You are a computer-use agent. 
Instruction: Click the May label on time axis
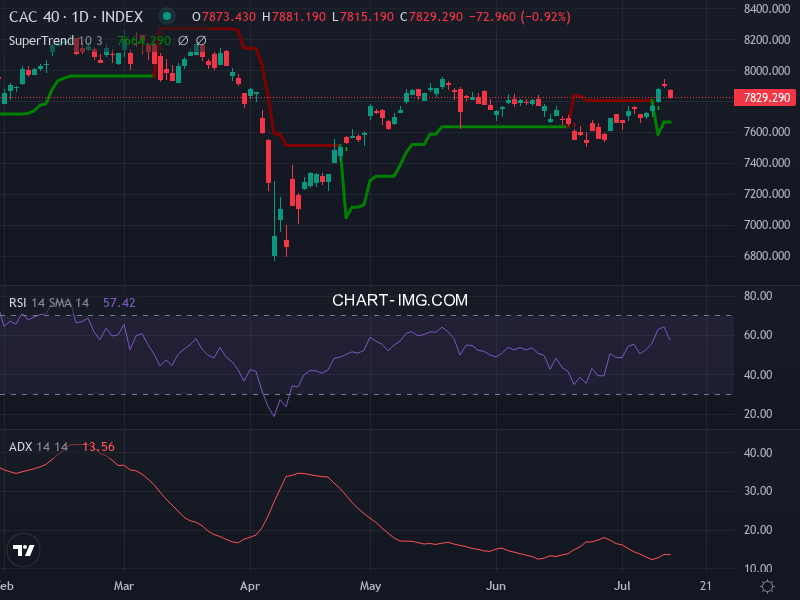click(370, 586)
